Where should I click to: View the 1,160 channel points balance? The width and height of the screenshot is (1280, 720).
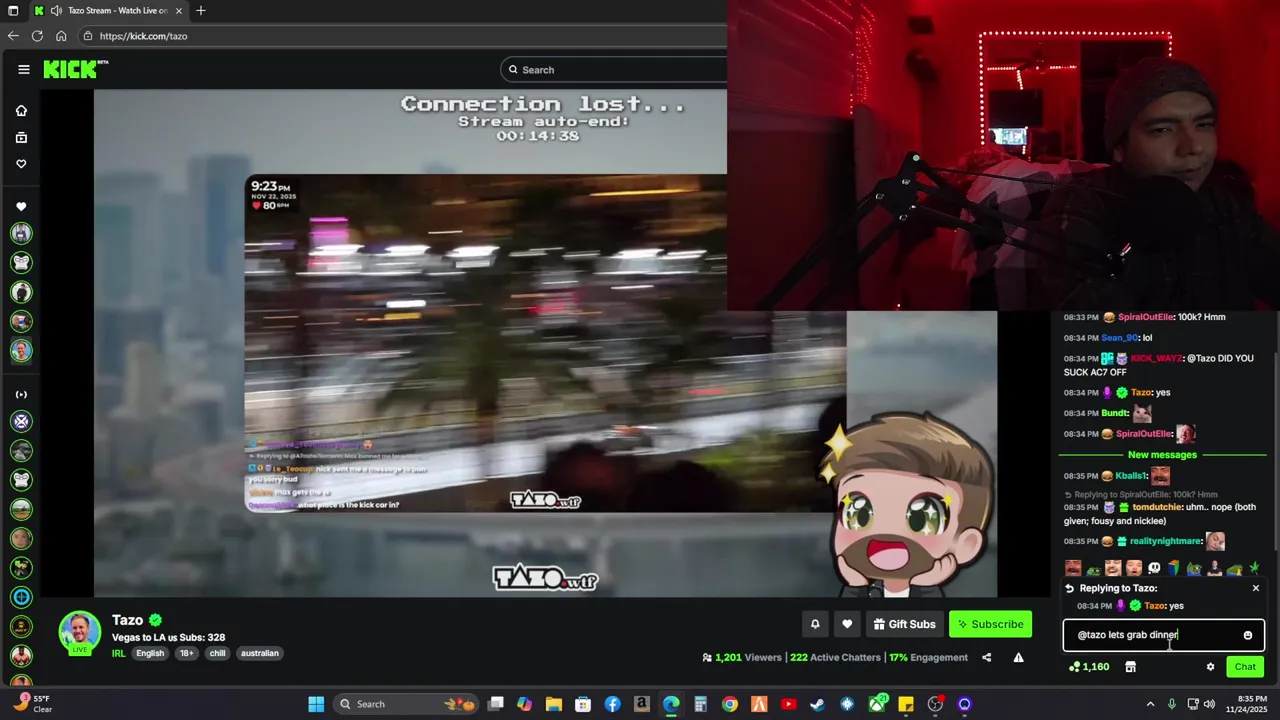[x=1089, y=667]
